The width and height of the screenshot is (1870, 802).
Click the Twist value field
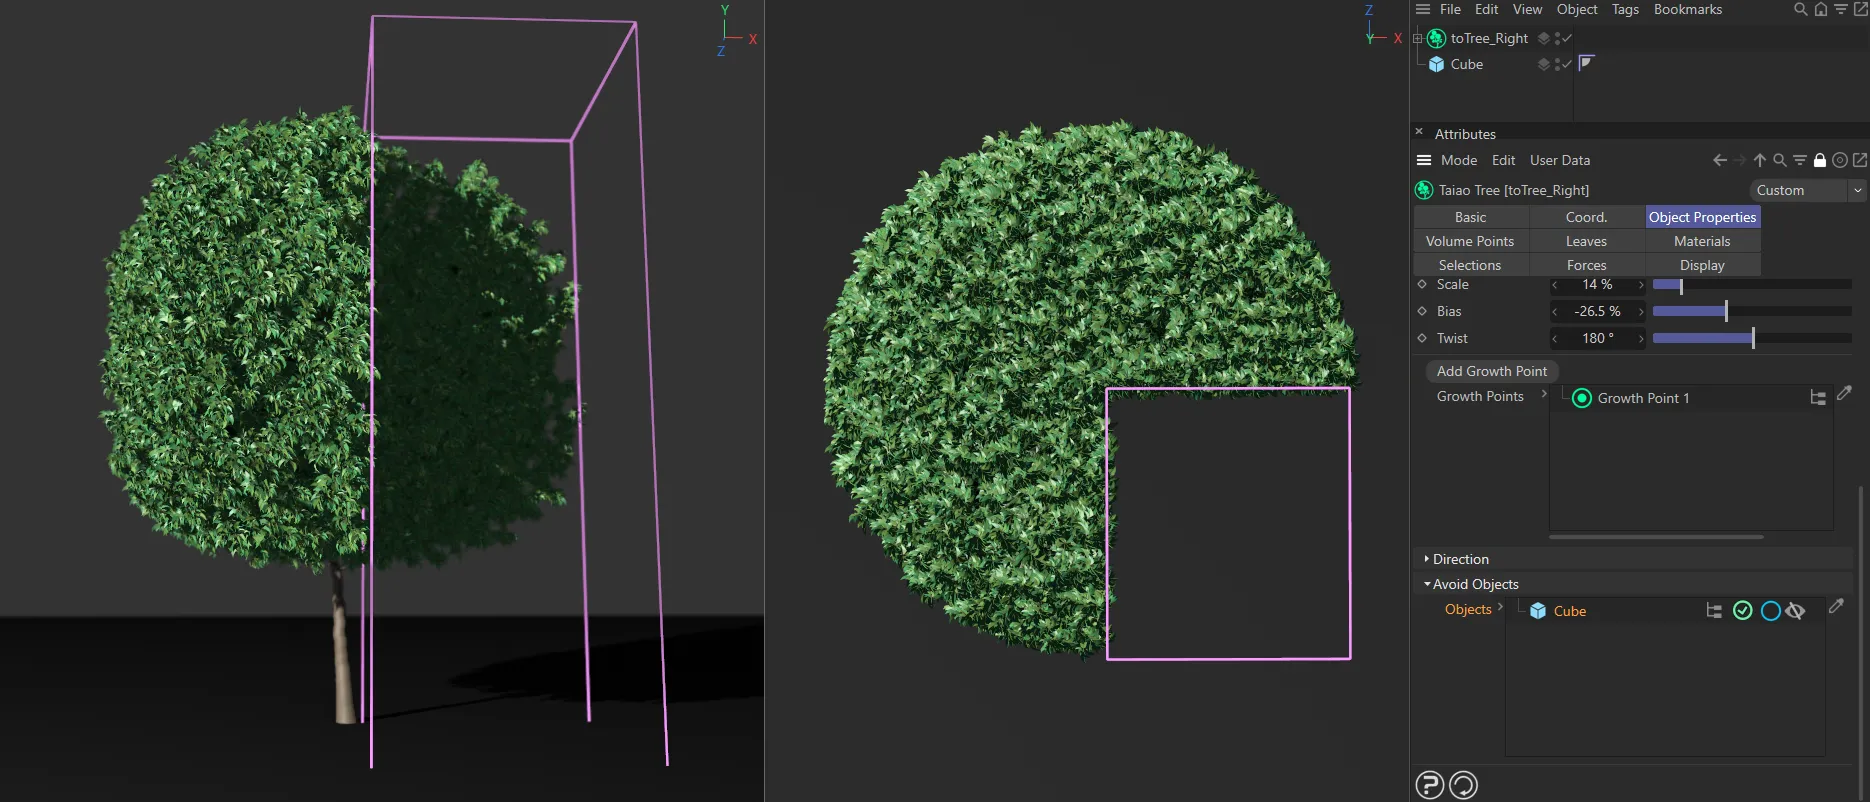[x=1598, y=339]
